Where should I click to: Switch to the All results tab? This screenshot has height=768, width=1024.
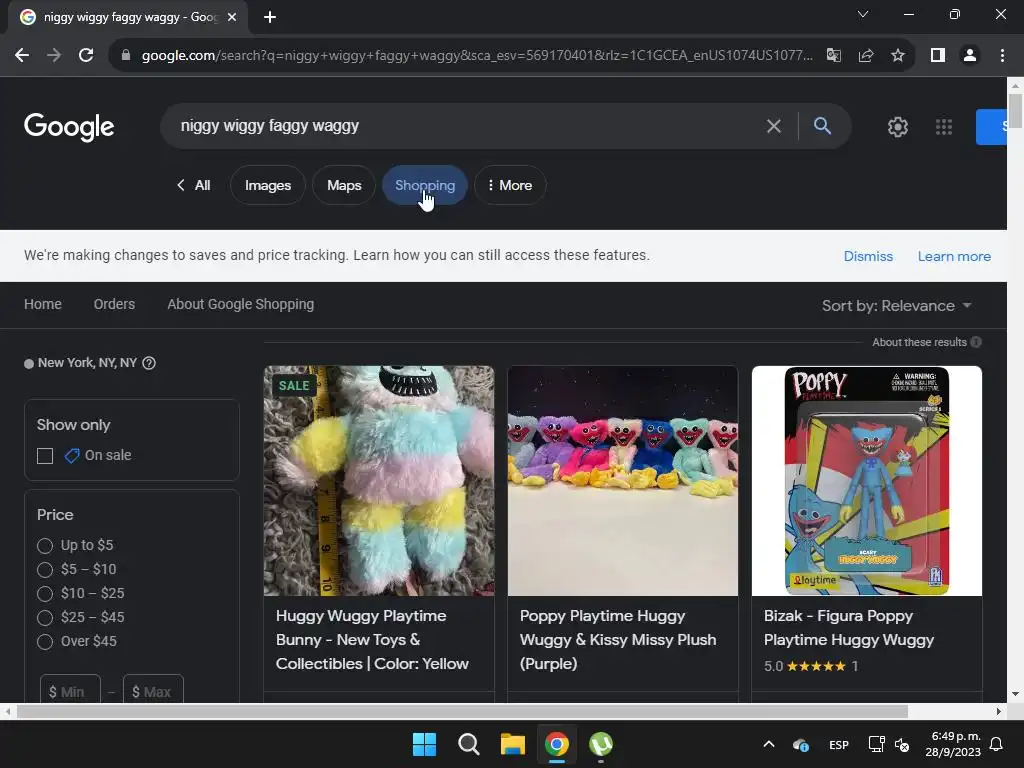[194, 185]
